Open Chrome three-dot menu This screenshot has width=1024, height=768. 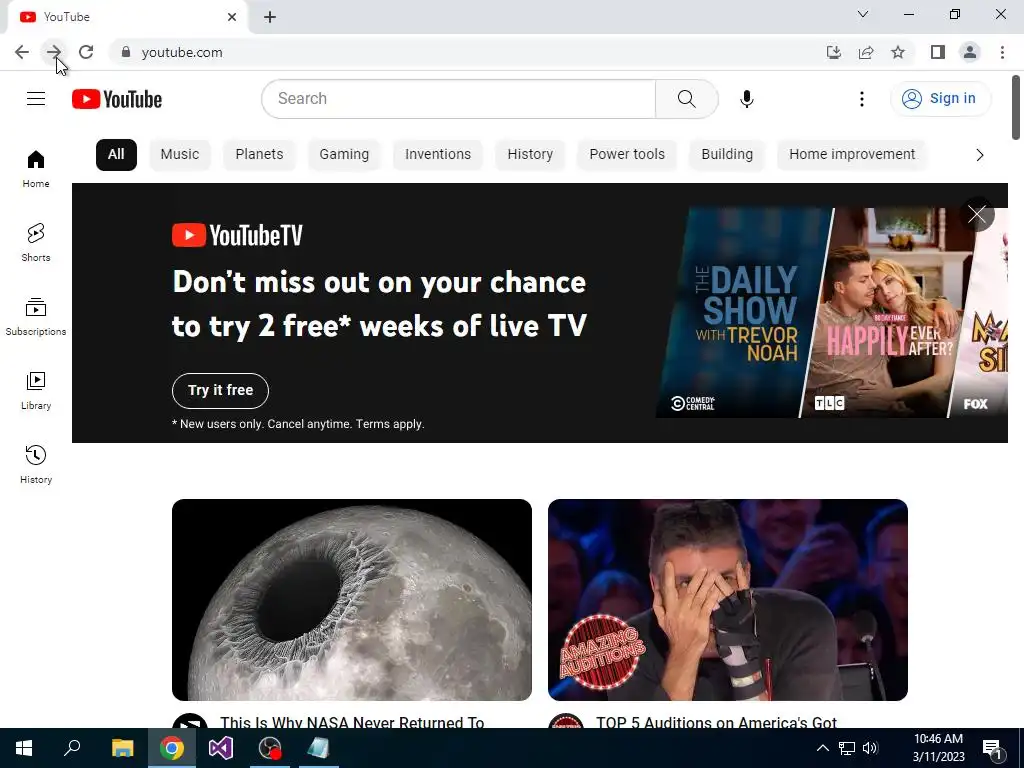tap(1002, 52)
